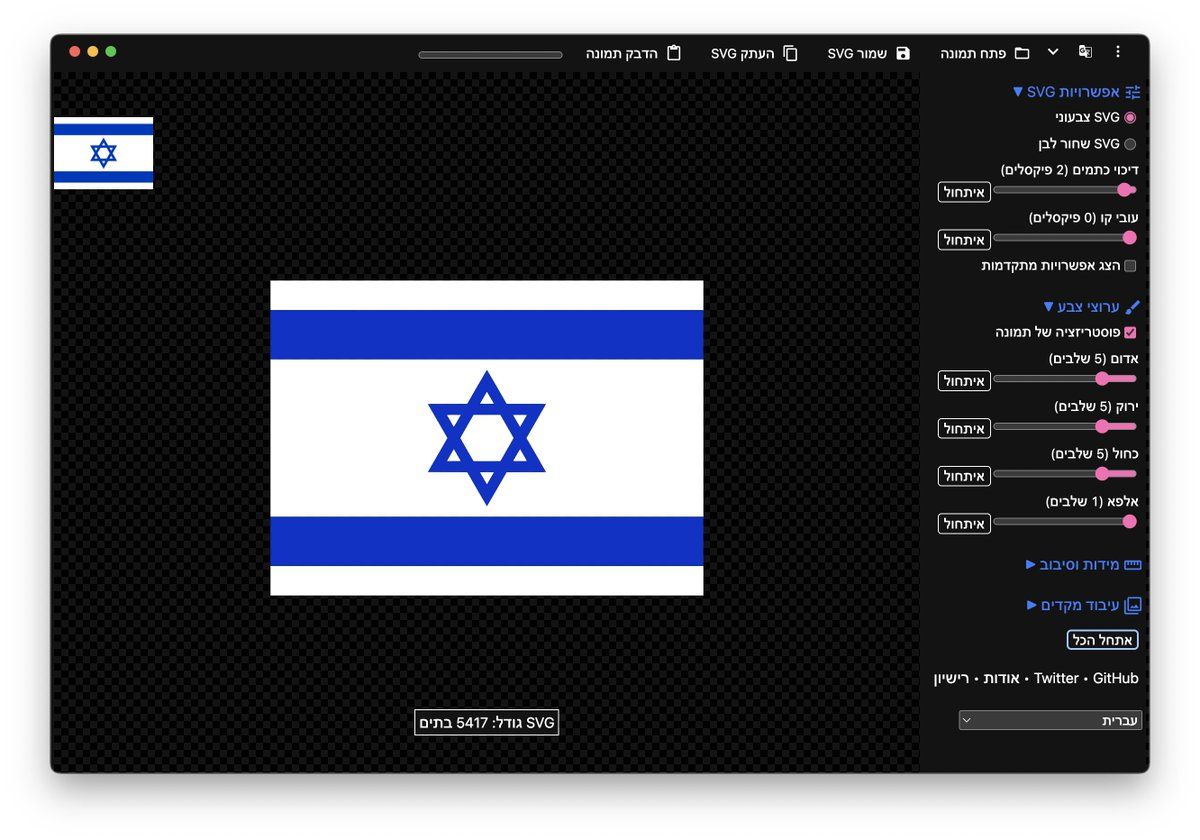Open the 'עברית' language dropdown
Screen dimensions: 1200x840
click(1050, 720)
